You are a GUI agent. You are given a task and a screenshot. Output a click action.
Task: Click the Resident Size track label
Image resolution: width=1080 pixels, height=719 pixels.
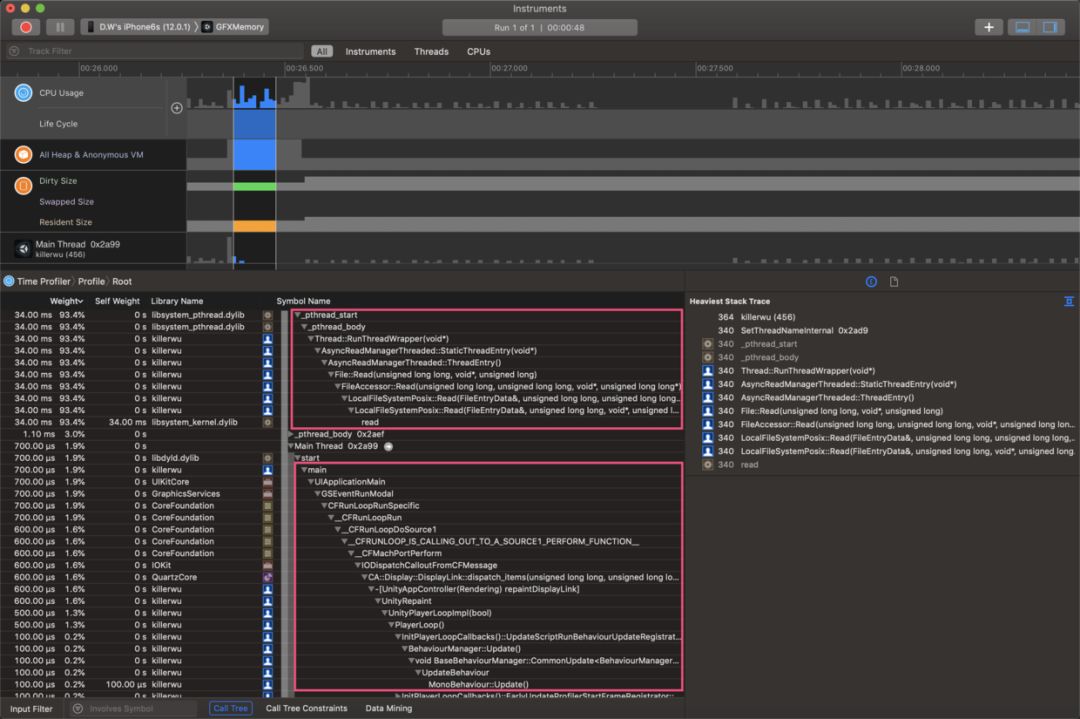tap(65, 222)
